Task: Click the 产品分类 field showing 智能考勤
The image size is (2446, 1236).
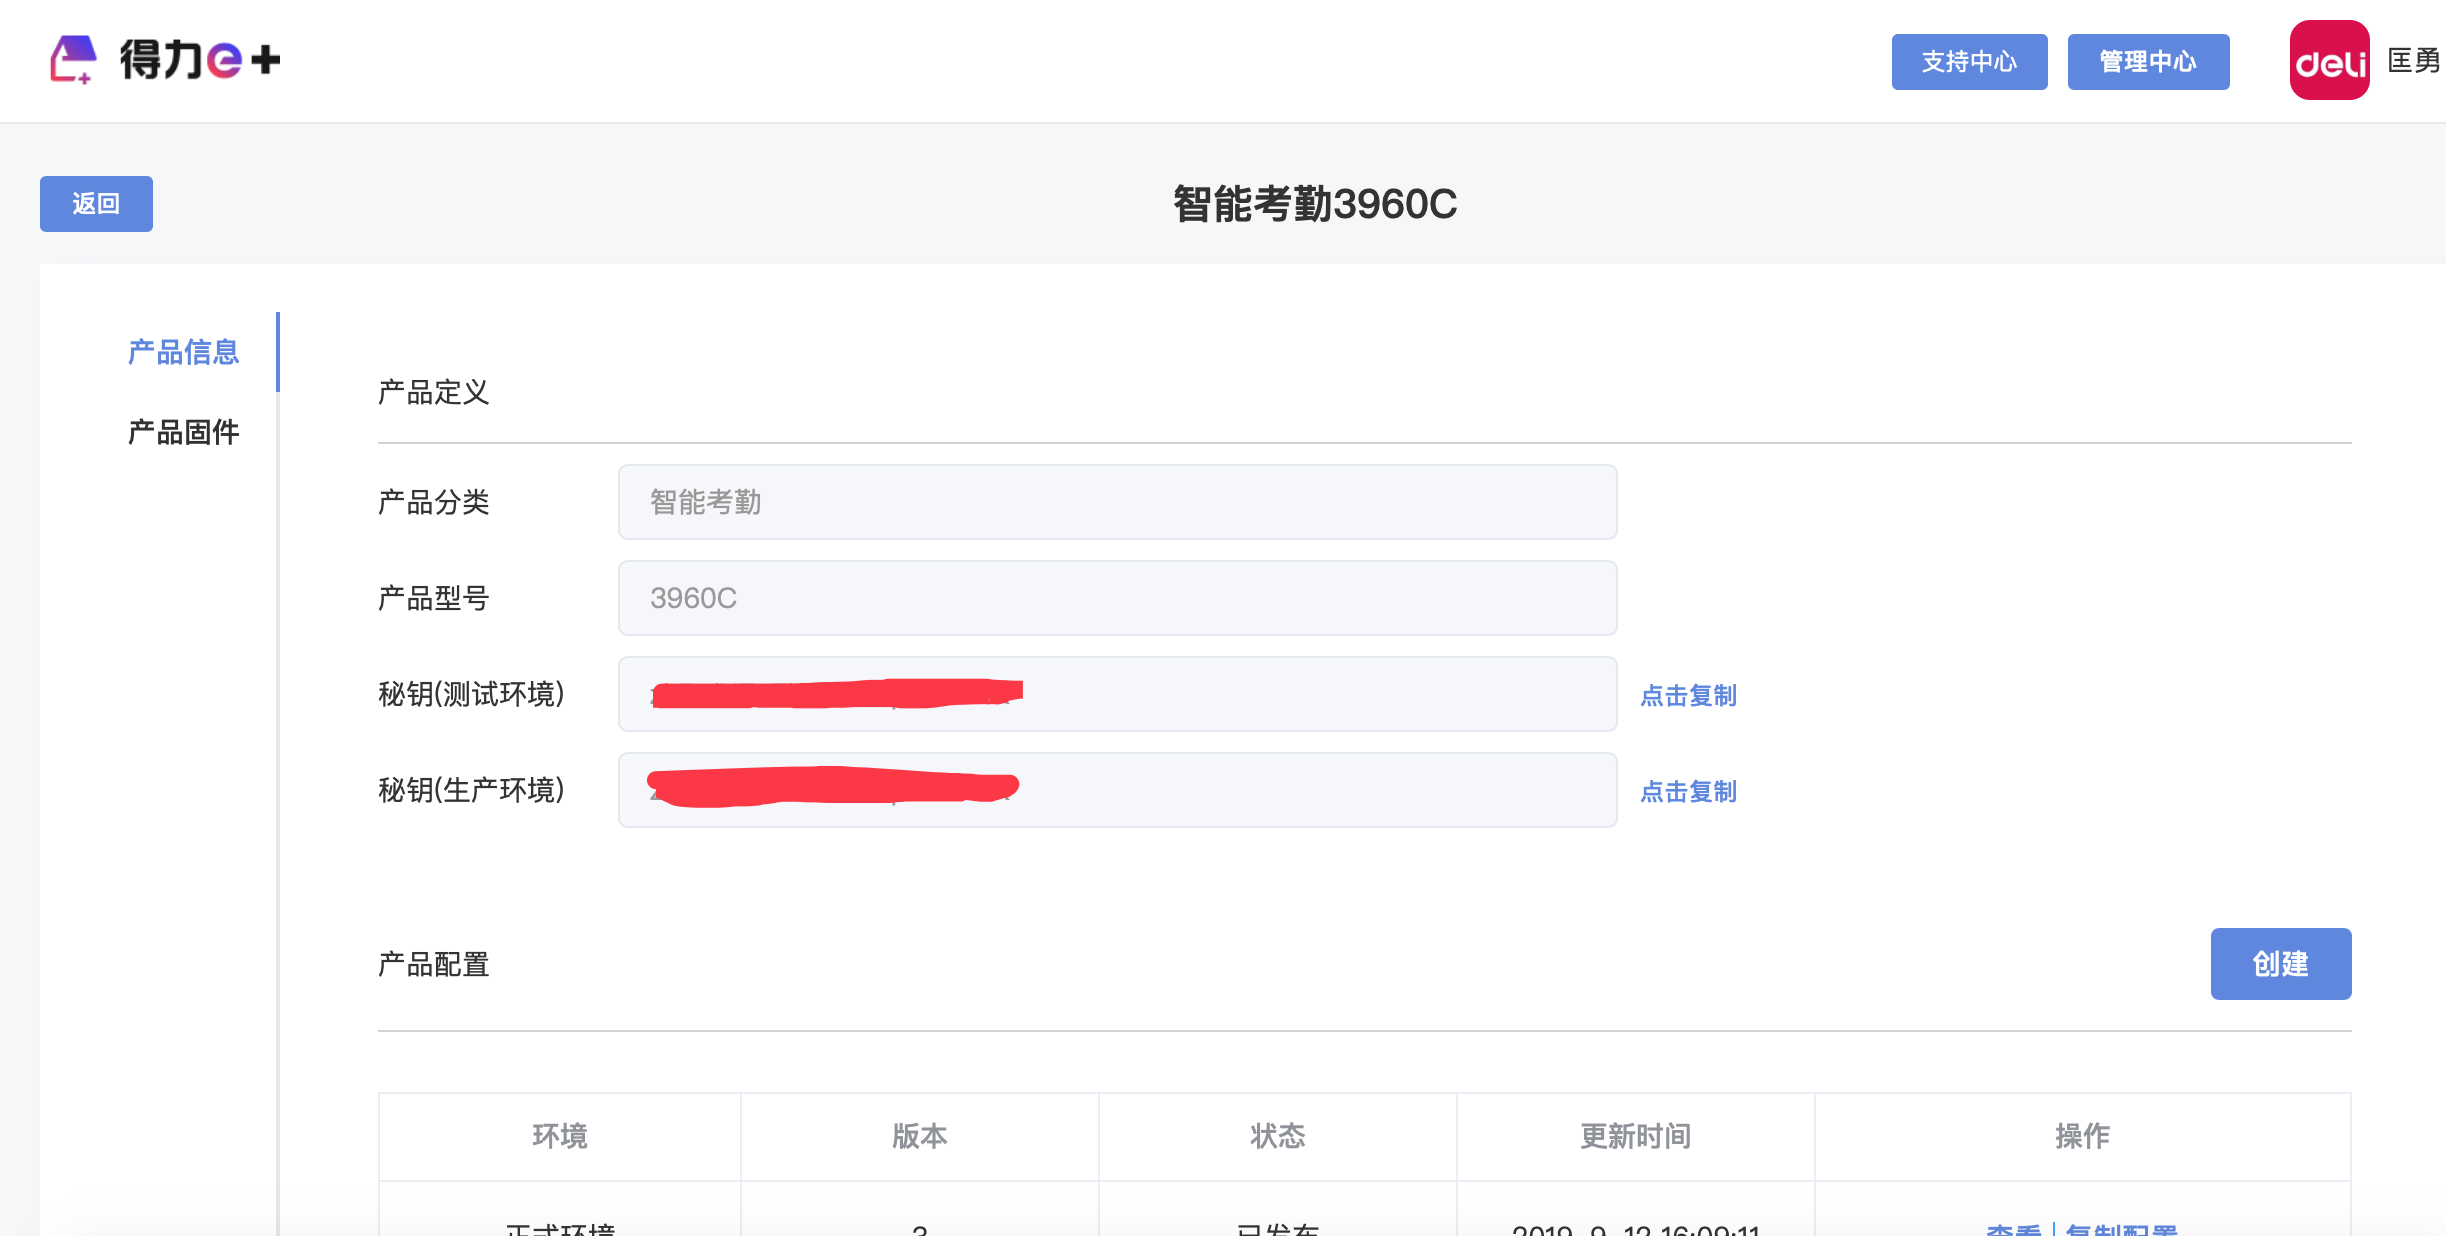Action: (1117, 502)
